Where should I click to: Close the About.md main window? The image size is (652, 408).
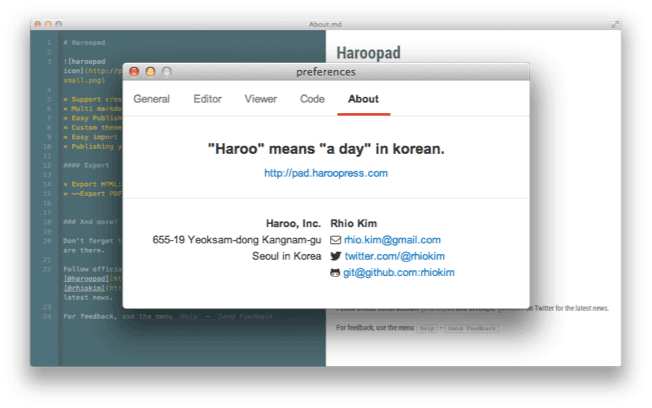(37, 22)
